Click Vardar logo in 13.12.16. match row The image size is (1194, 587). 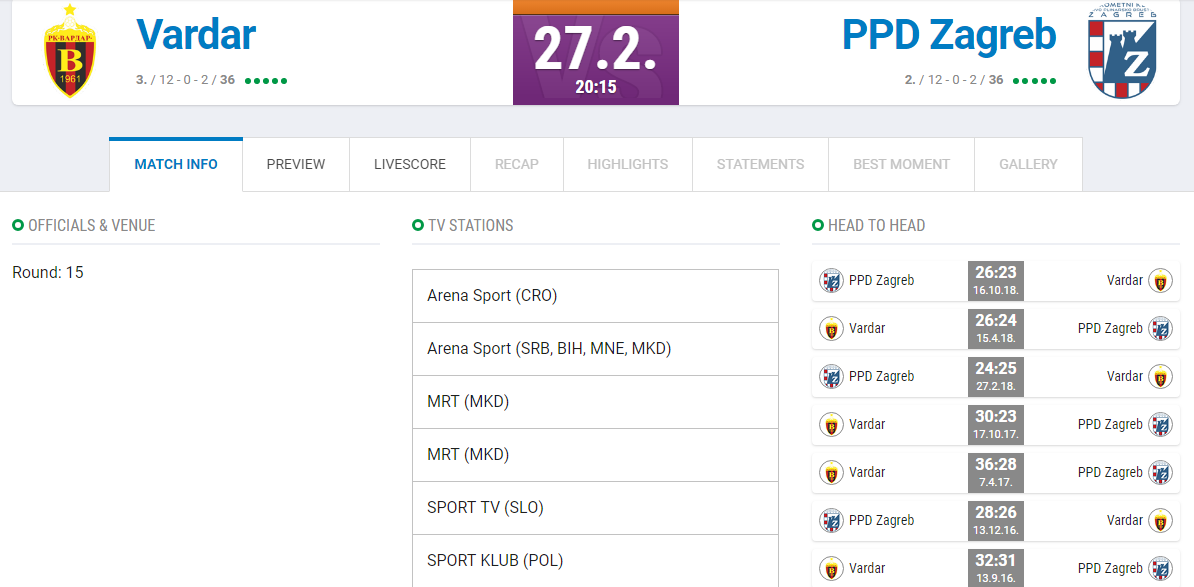(1160, 521)
